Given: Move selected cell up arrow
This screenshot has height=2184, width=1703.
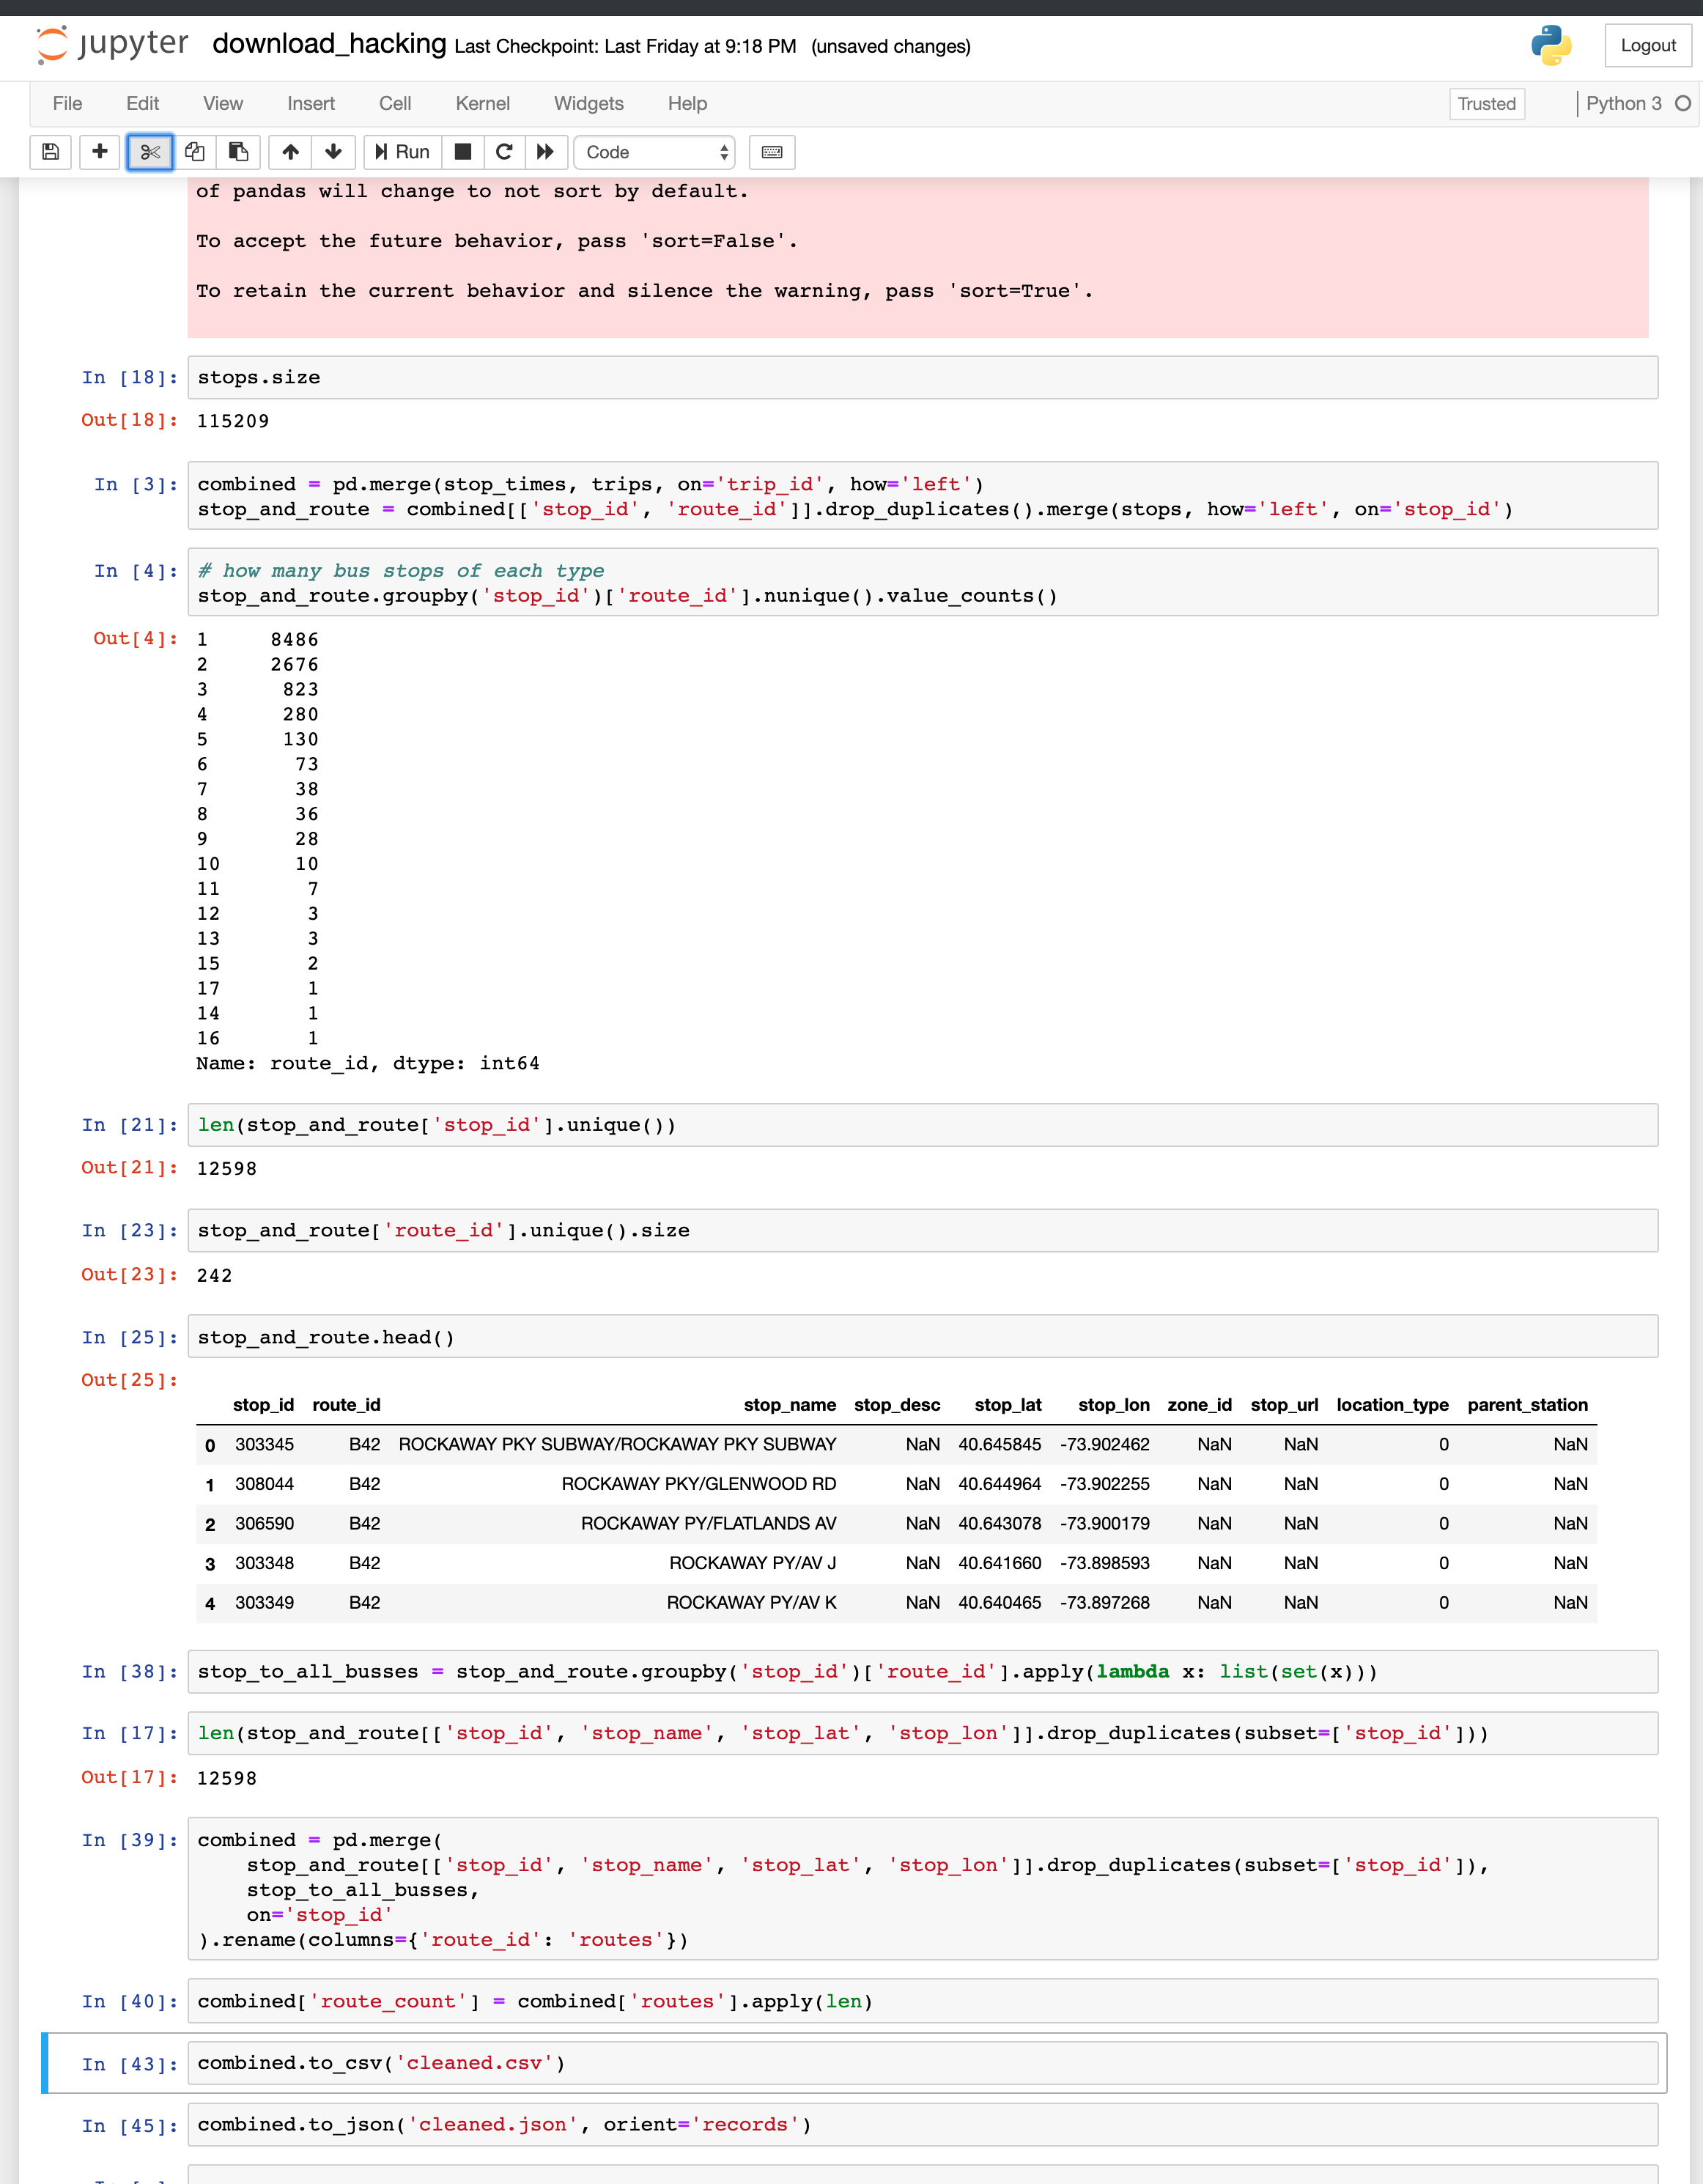Looking at the screenshot, I should [290, 152].
